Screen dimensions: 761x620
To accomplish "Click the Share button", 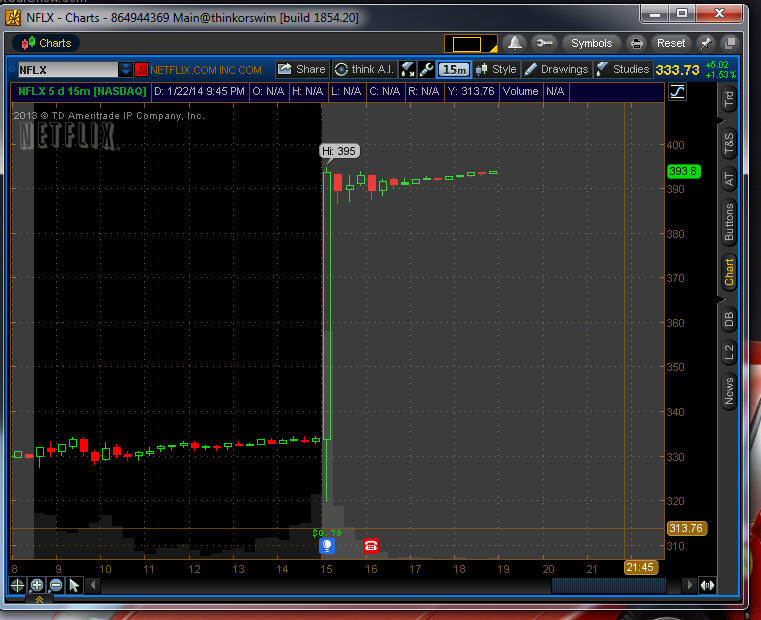I will 302,69.
